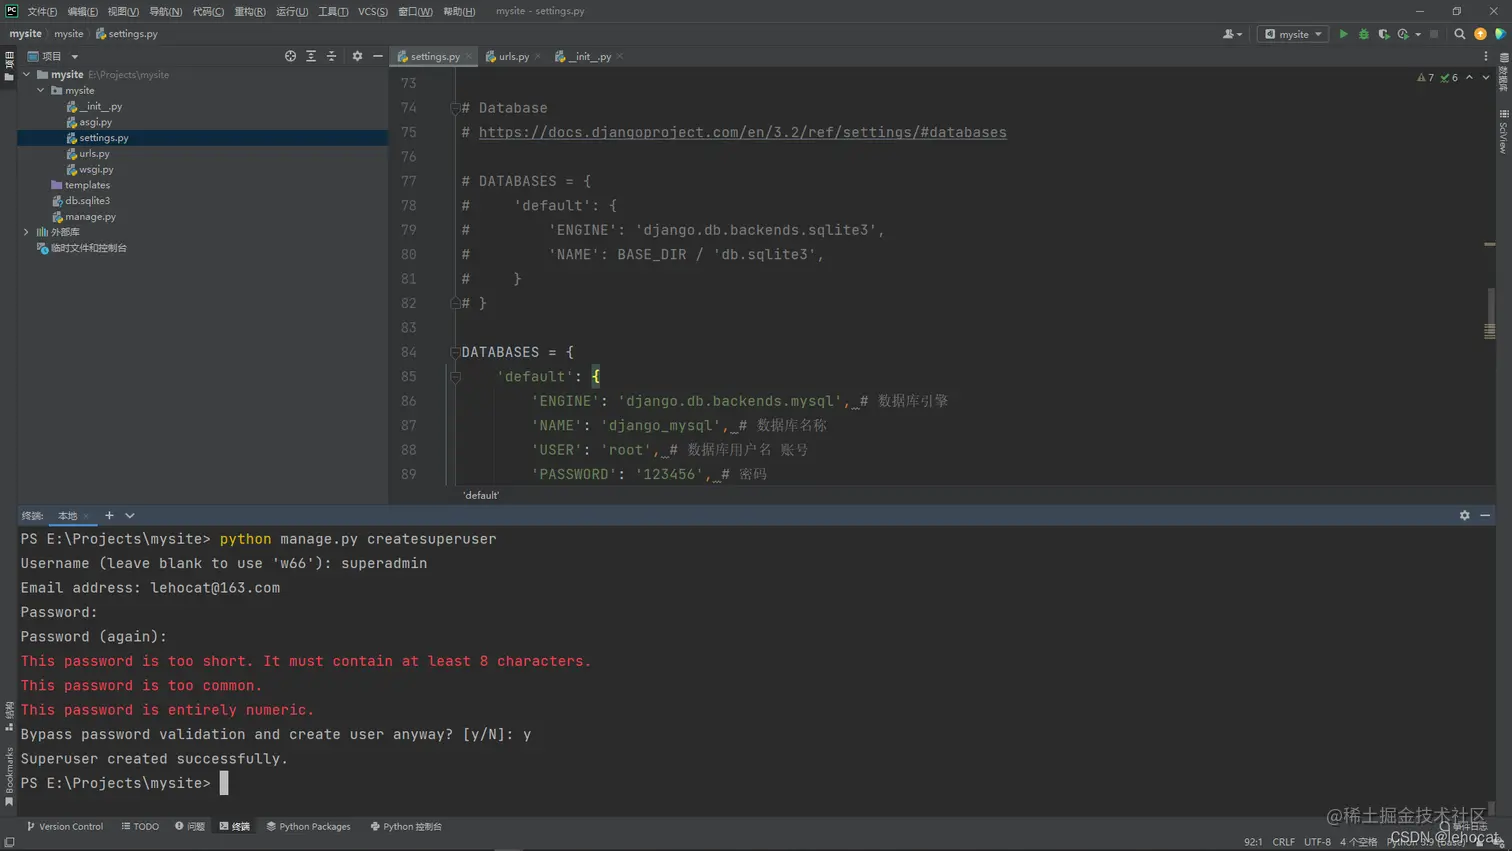Open the Edit menu
The width and height of the screenshot is (1512, 851).
click(83, 11)
